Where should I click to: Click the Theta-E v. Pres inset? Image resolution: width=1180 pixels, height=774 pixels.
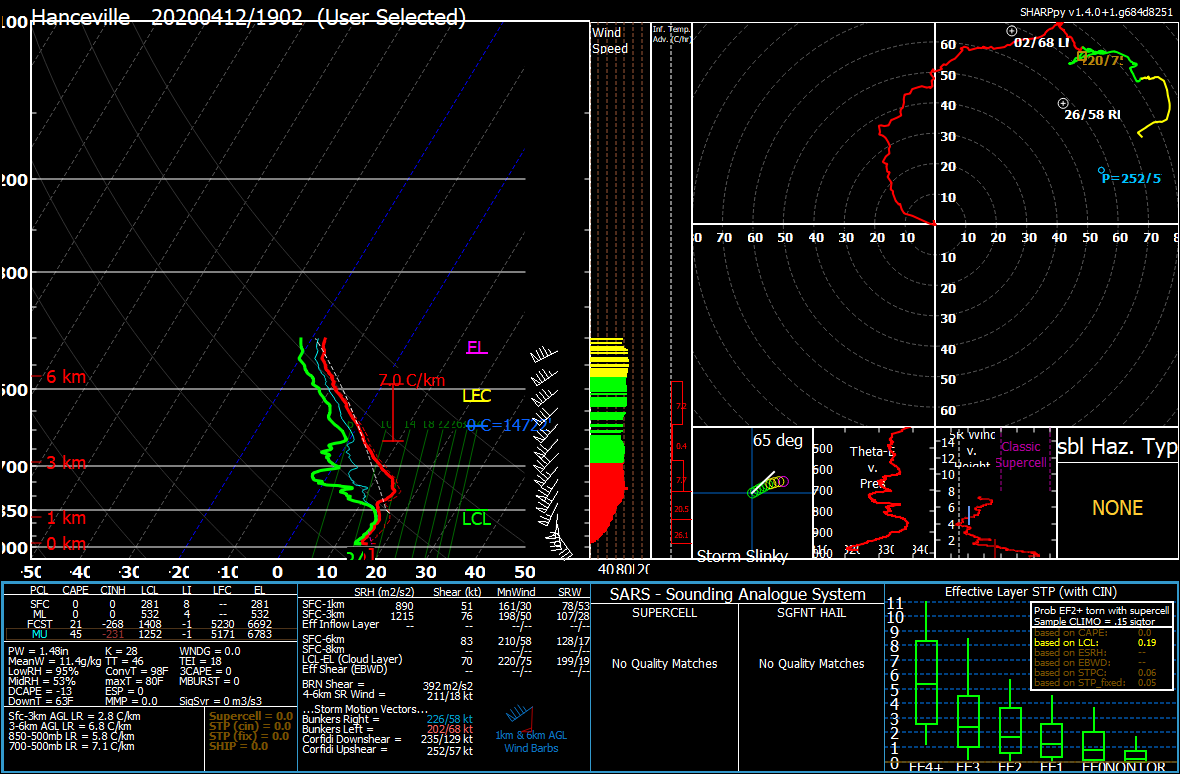coord(873,493)
